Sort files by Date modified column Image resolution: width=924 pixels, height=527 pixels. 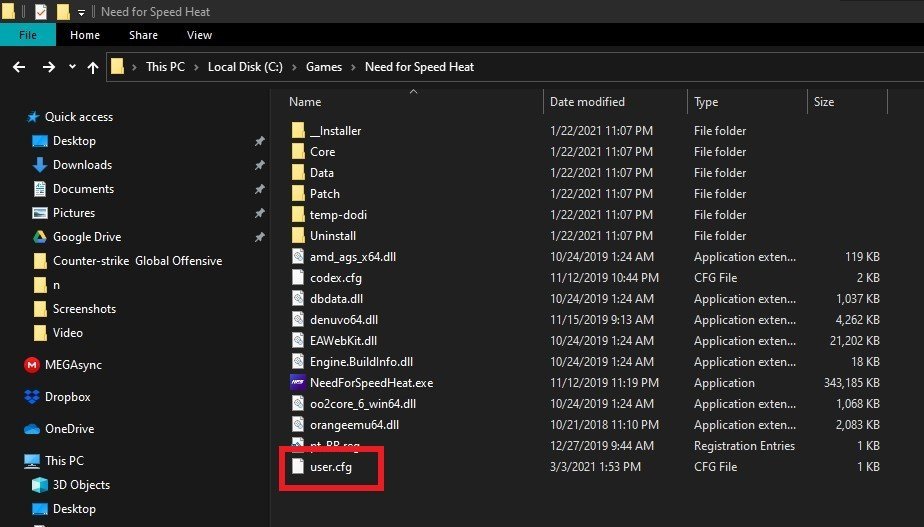(x=587, y=102)
